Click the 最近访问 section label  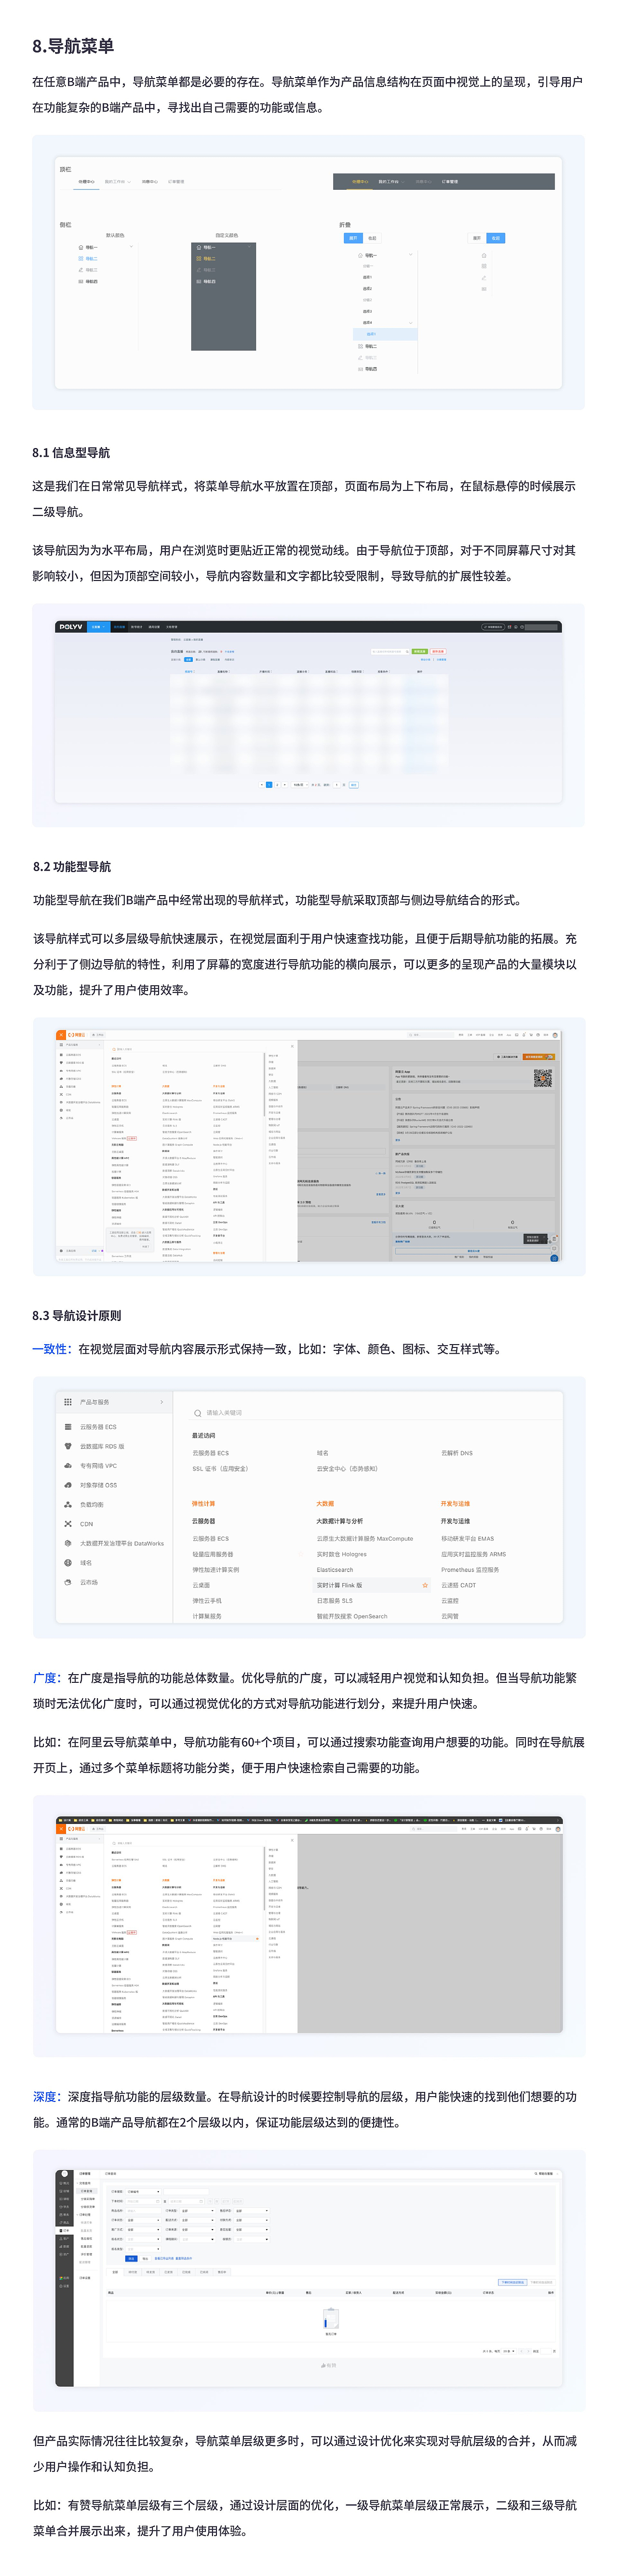203,1435
